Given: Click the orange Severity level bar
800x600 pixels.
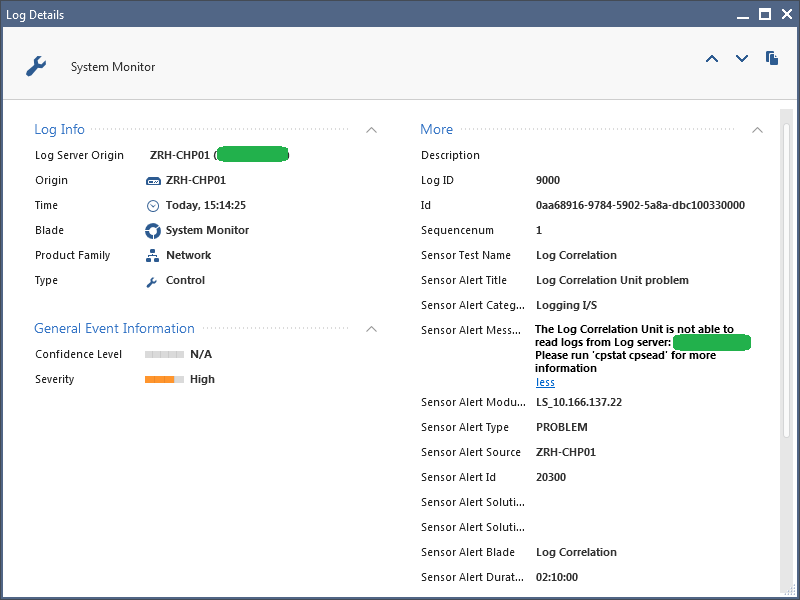Looking at the screenshot, I should (164, 379).
